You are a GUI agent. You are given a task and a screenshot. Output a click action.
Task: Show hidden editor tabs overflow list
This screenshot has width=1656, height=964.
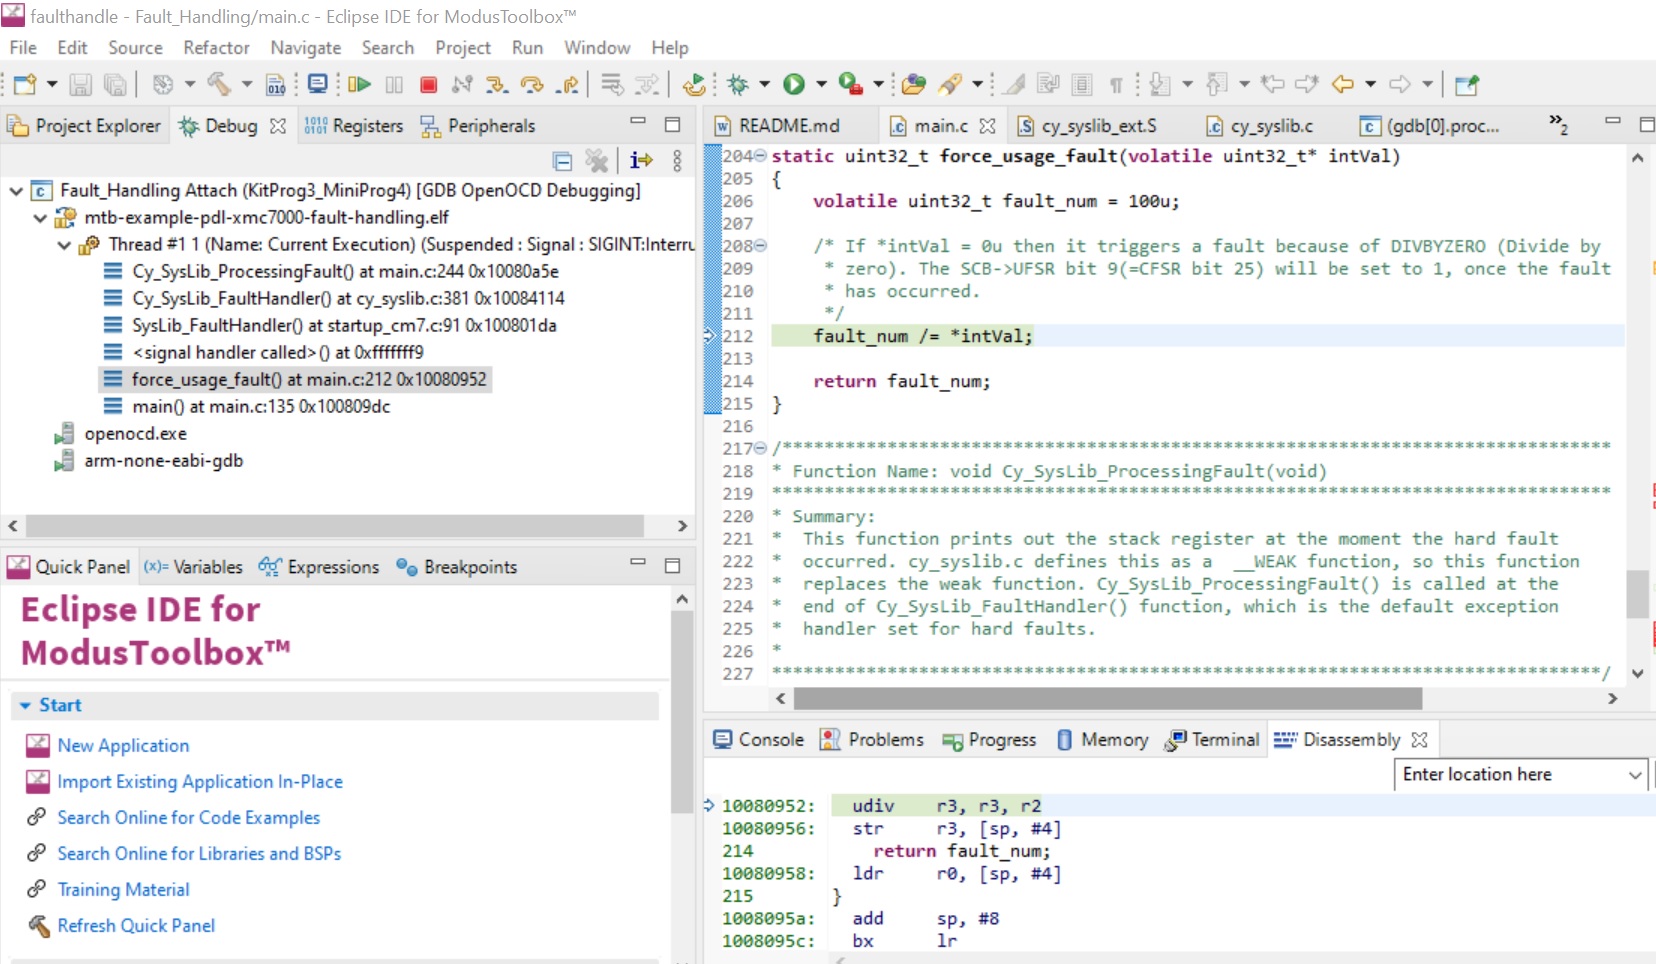pos(1558,124)
